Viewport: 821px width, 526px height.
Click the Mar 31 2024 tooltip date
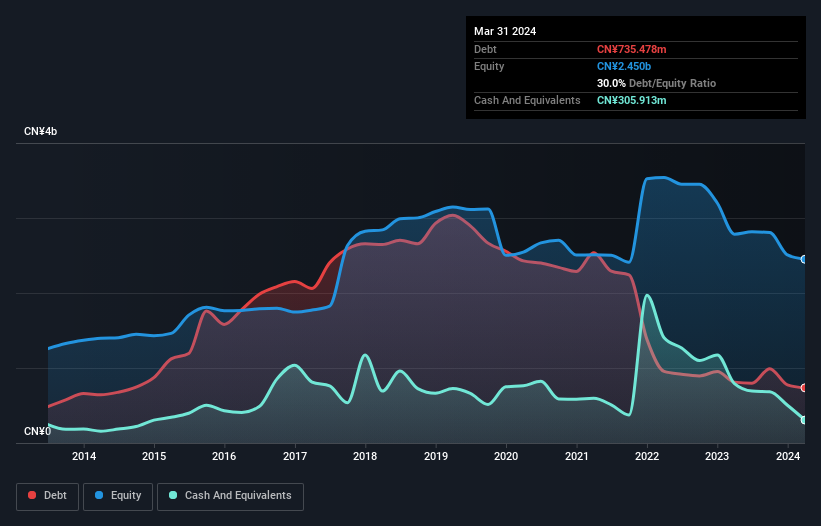[x=505, y=31]
